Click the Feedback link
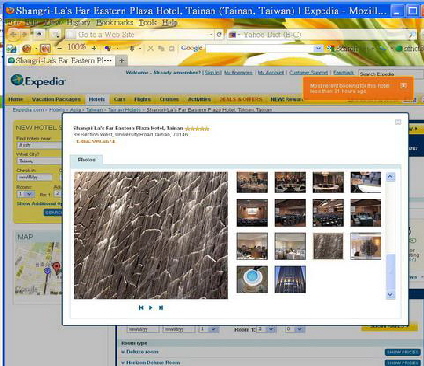This screenshot has height=366, width=424. tap(343, 72)
